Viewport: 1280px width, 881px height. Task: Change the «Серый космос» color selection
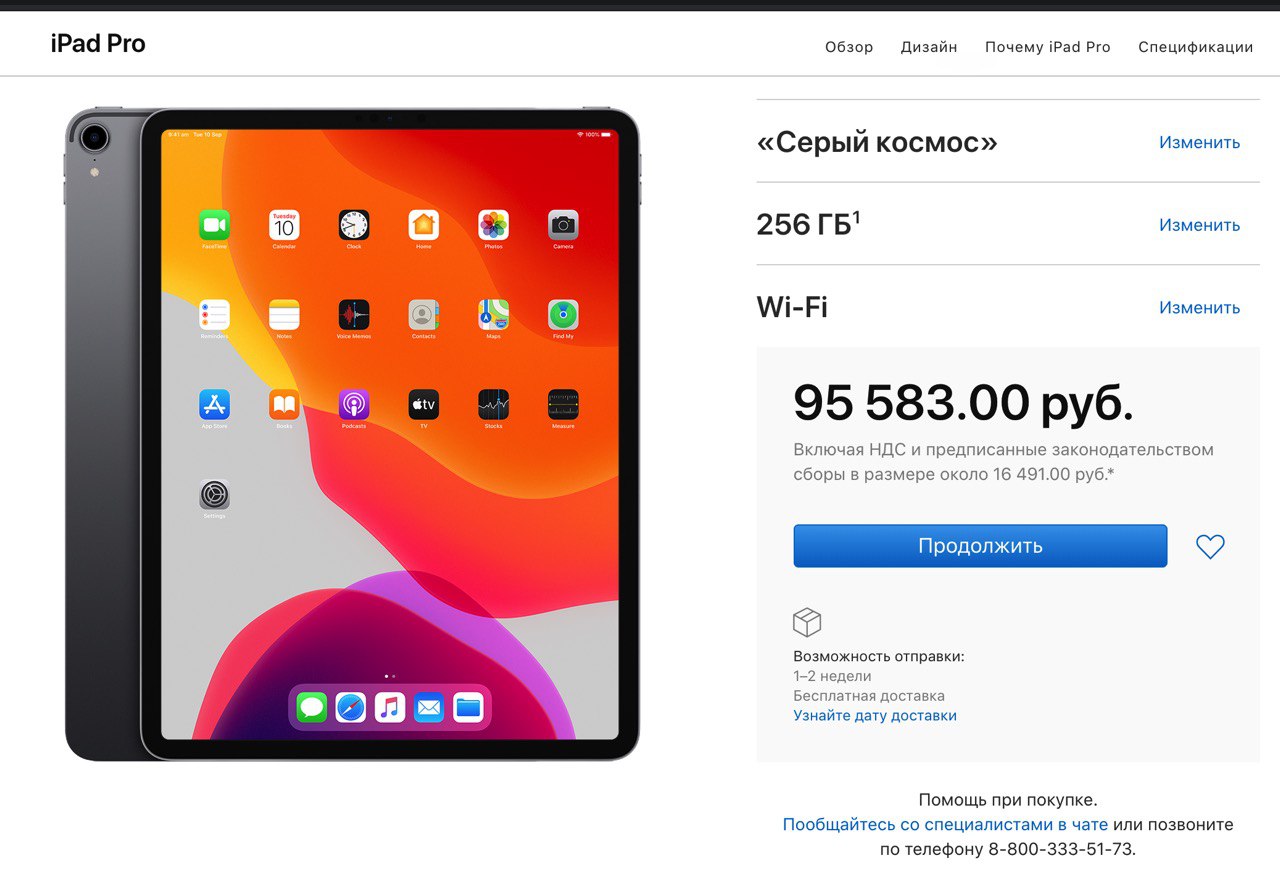point(1199,142)
